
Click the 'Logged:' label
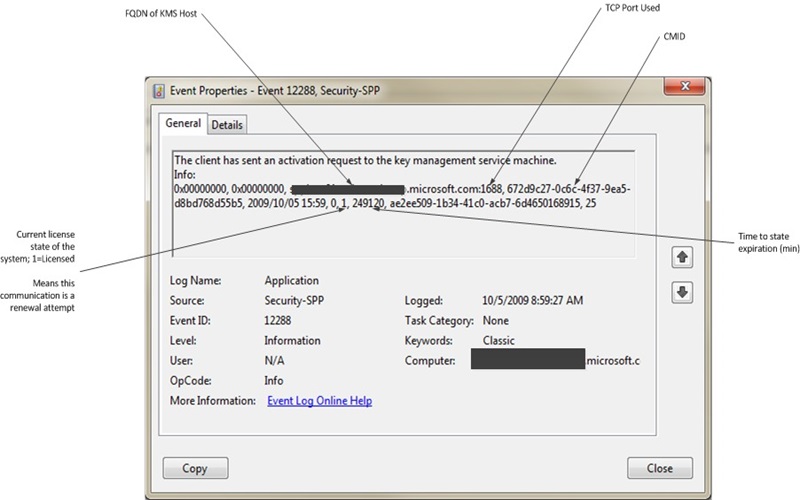pyautogui.click(x=423, y=301)
